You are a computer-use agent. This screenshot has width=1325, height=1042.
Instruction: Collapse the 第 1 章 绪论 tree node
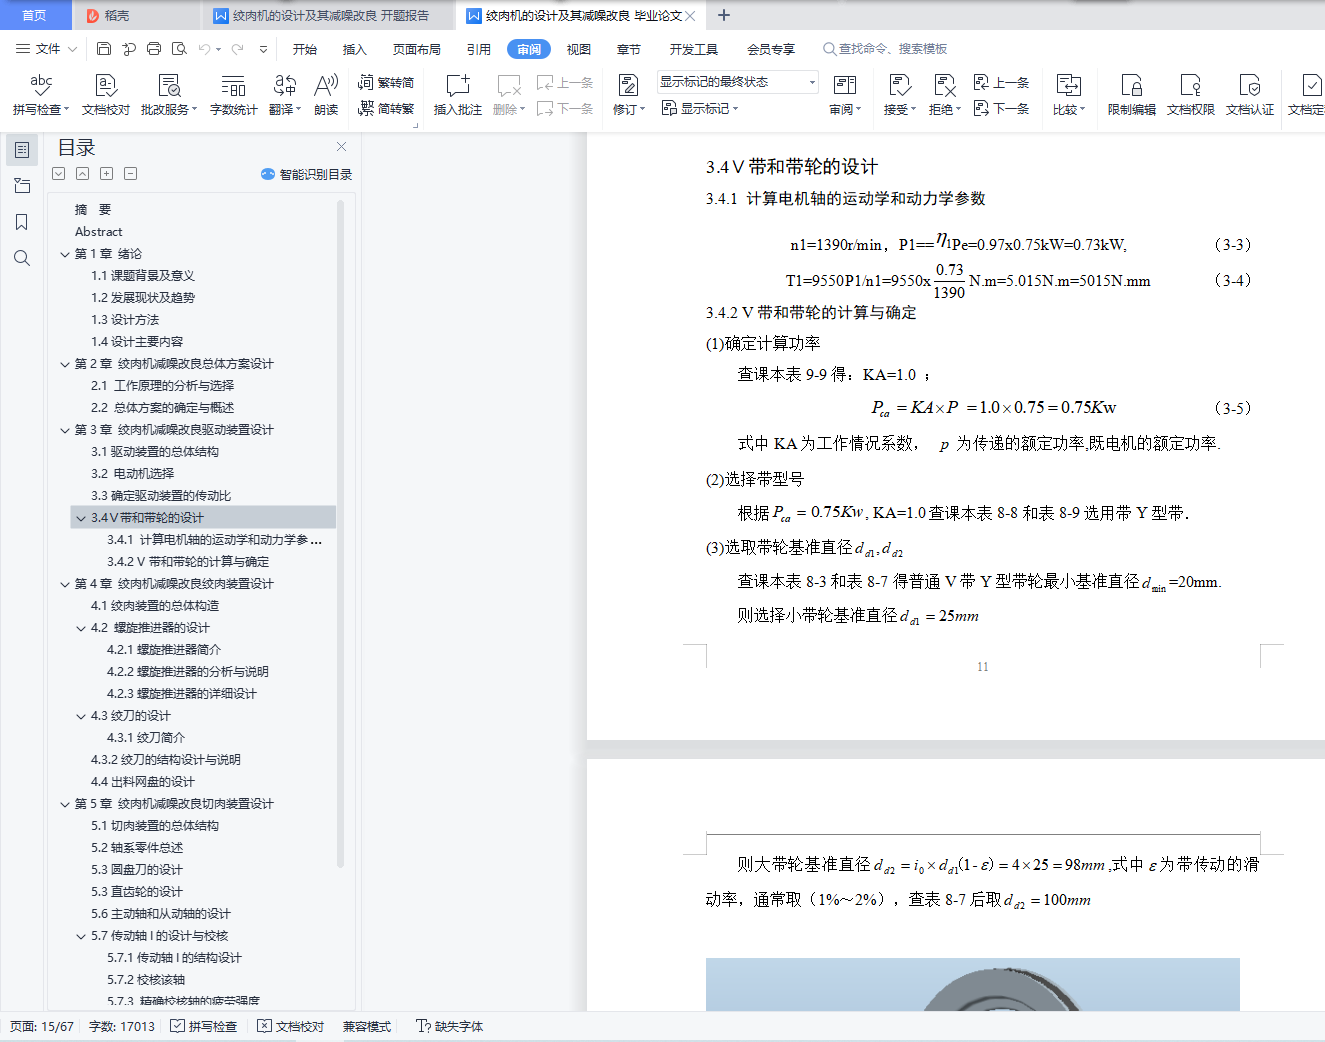[x=65, y=254]
